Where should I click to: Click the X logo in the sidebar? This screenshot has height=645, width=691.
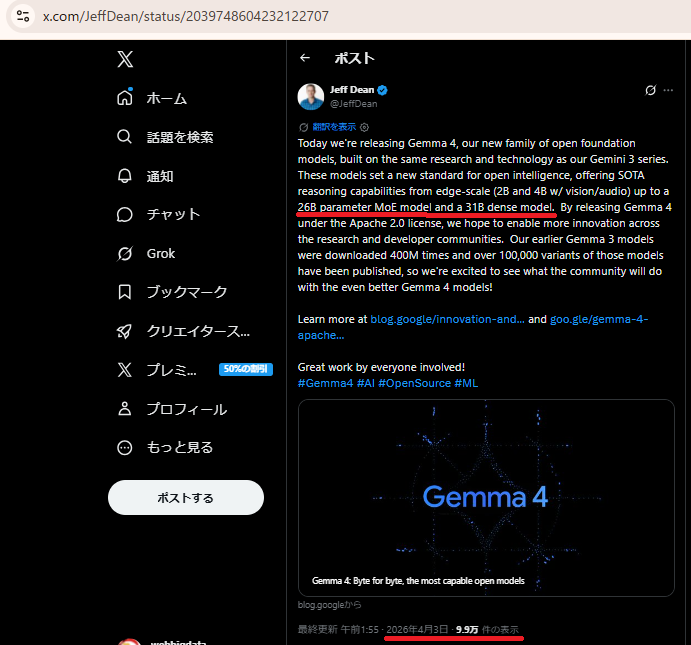point(125,59)
